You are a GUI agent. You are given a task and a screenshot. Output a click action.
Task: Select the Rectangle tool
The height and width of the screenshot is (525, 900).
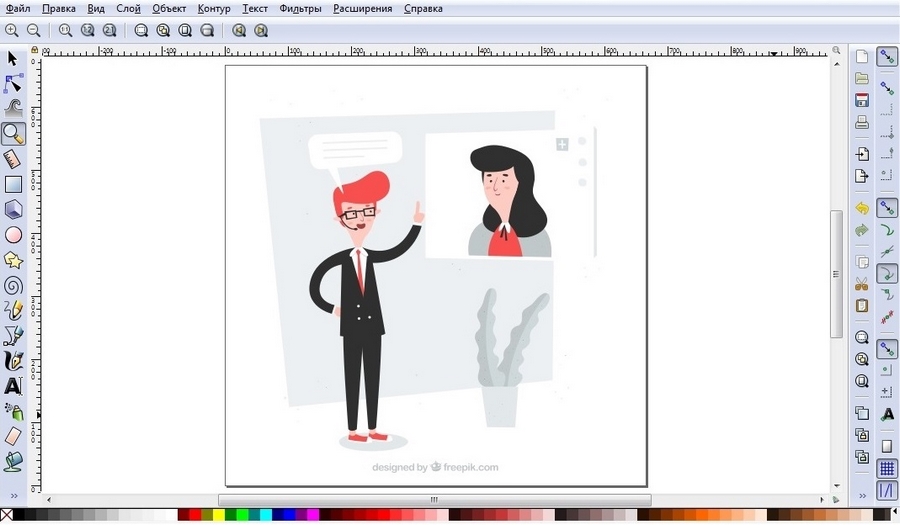coord(13,184)
